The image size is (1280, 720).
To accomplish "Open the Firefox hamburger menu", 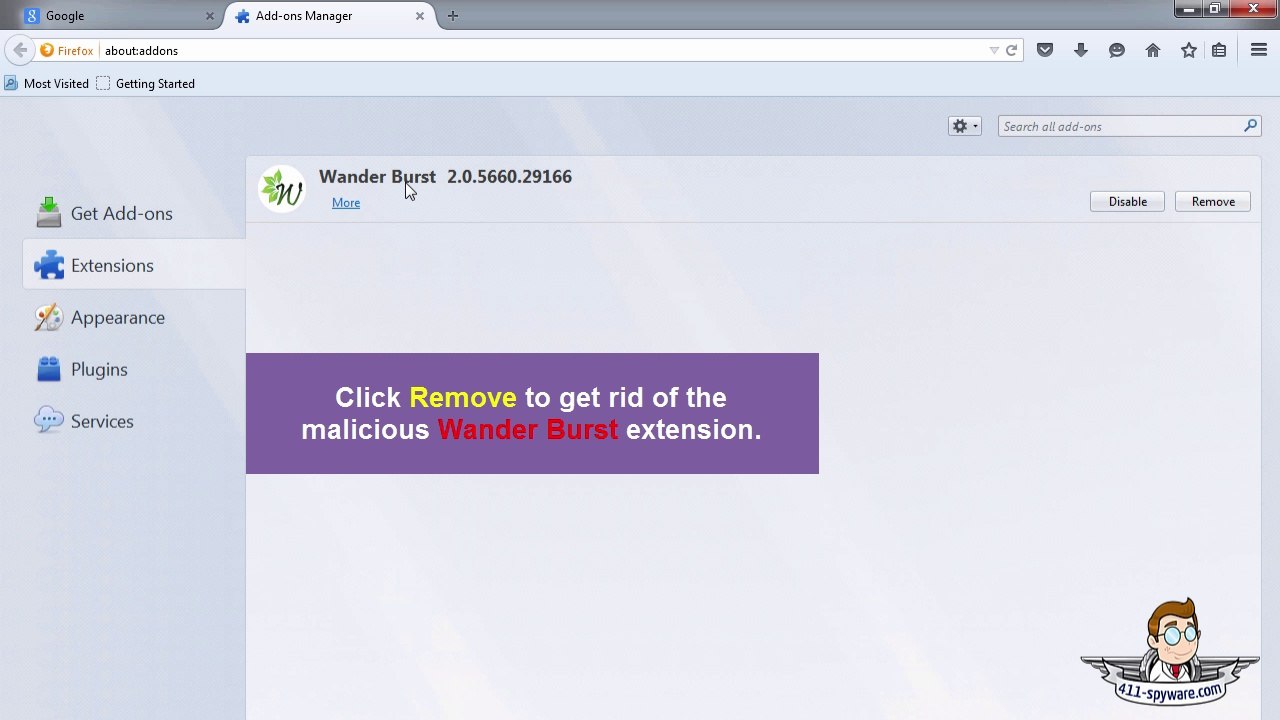I will (1259, 50).
